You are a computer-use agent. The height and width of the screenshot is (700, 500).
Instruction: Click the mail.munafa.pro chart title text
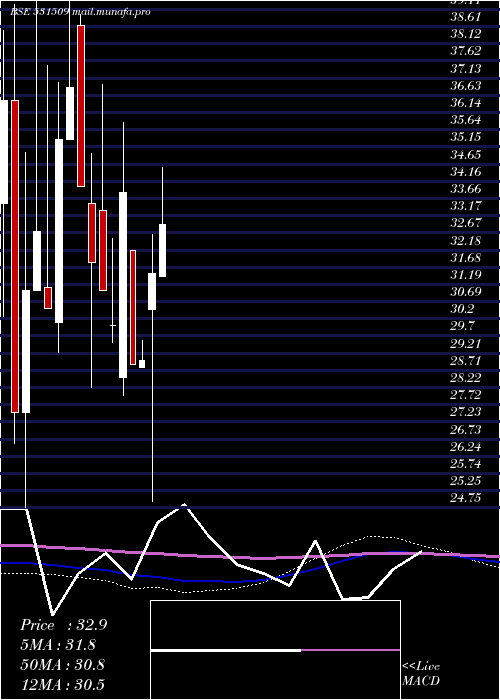(110, 12)
